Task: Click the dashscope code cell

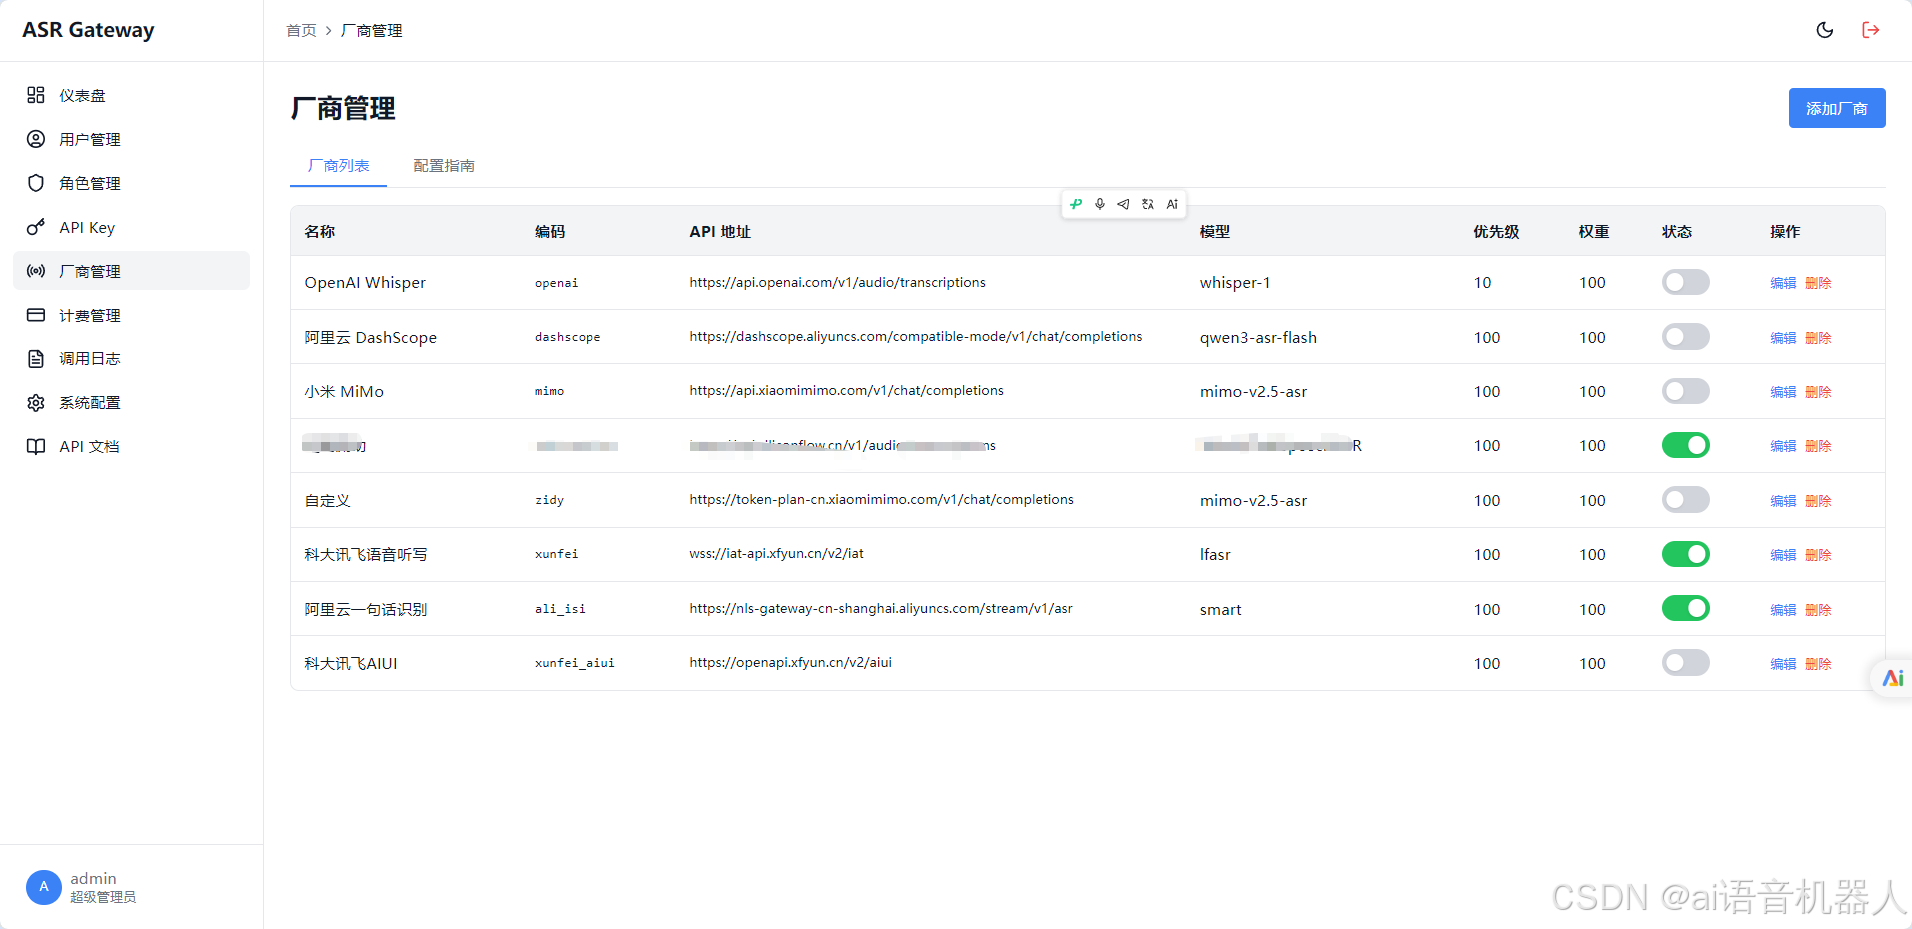Action: point(568,337)
